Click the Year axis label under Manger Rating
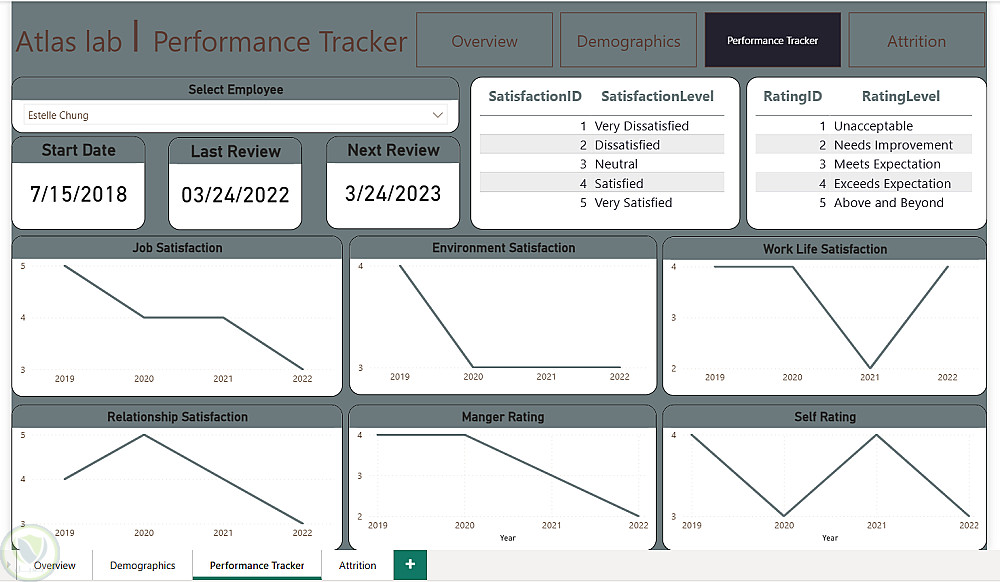The width and height of the screenshot is (1000, 582). (x=508, y=538)
